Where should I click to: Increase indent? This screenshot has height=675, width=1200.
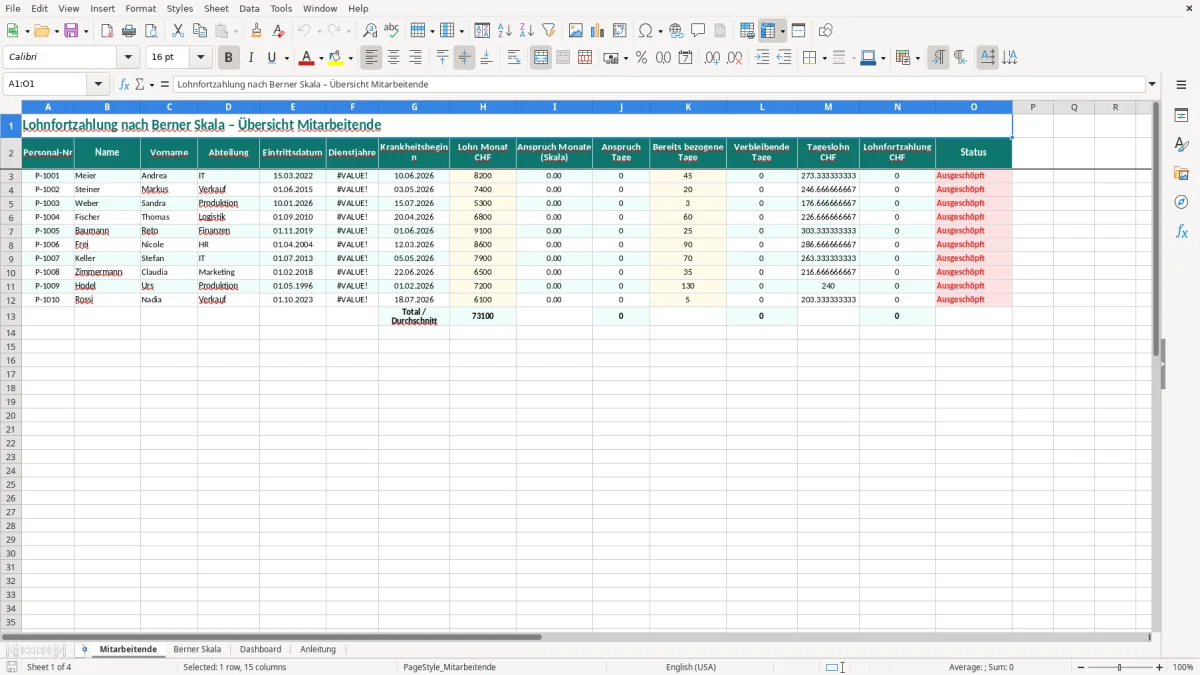point(762,58)
